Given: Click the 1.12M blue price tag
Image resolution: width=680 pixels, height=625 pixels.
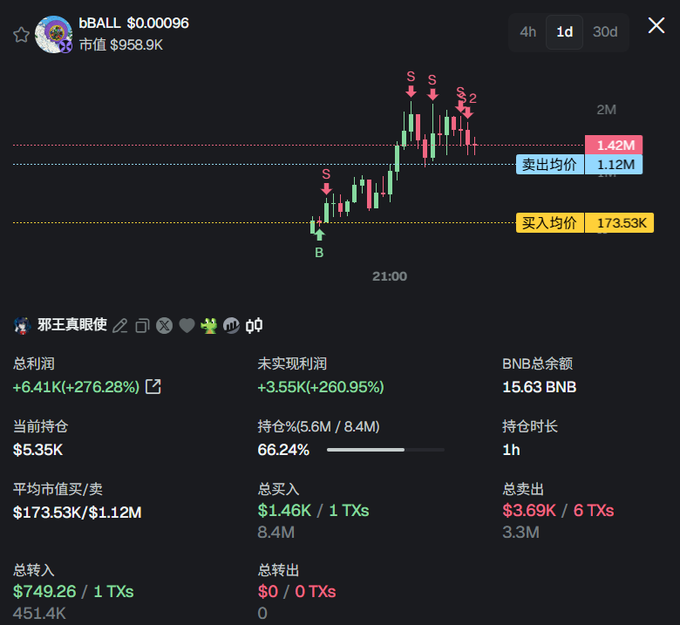Looking at the screenshot, I should 614,164.
